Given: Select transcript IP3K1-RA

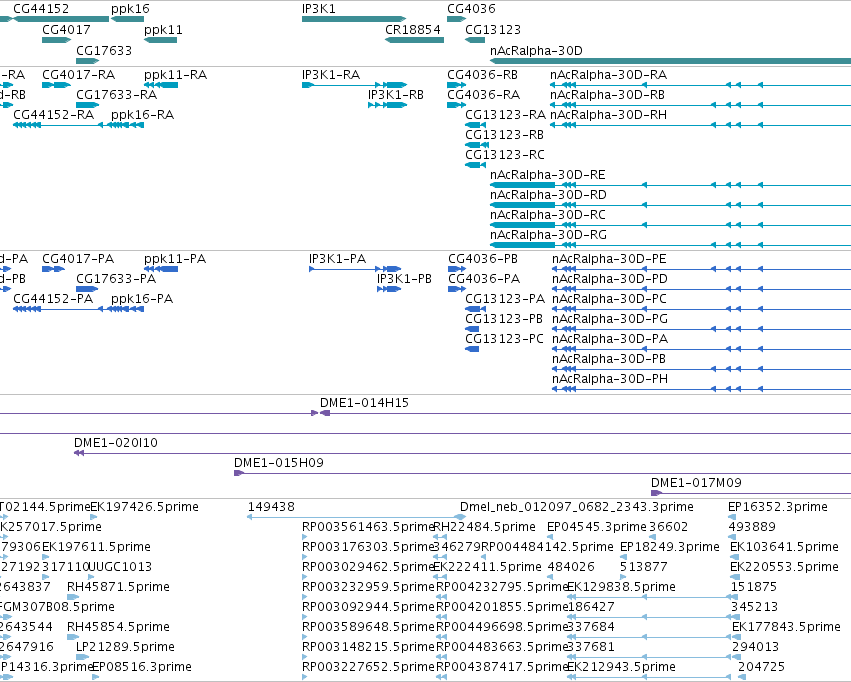Looking at the screenshot, I should 331,74.
